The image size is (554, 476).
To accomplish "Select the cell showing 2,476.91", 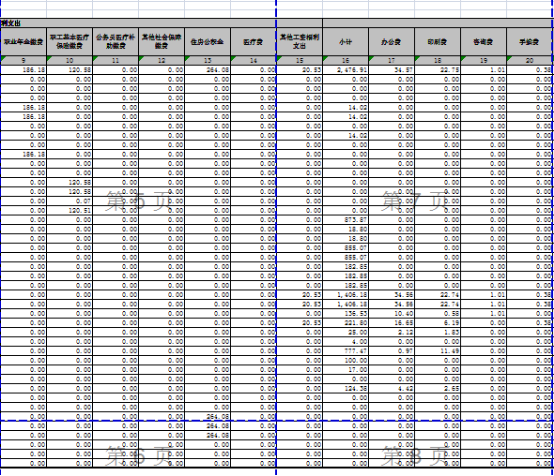I will coord(346,70).
